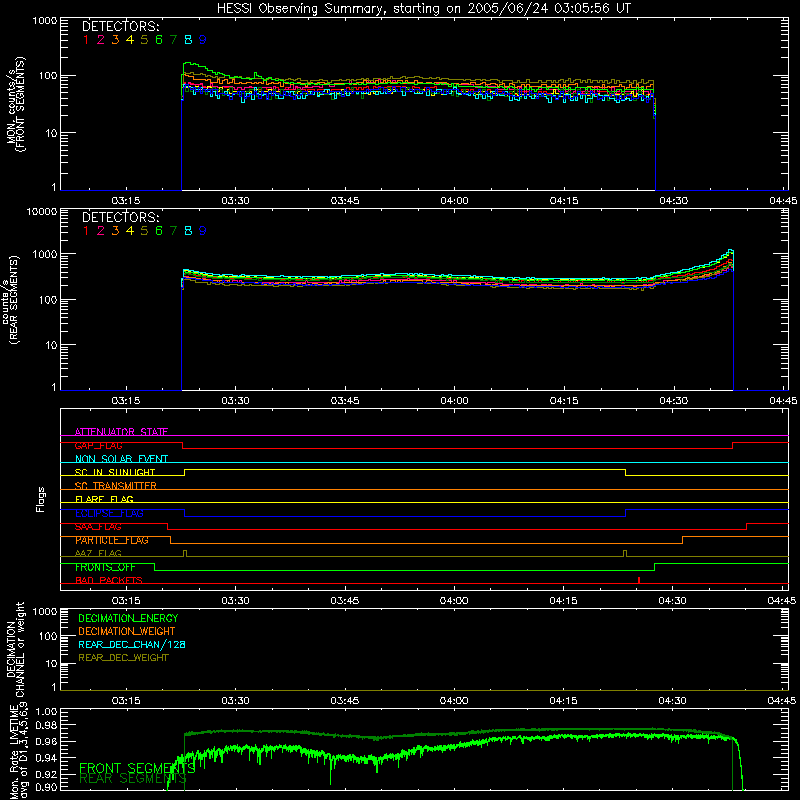Click the 0.94 y-axis value on livetime plot
The width and height of the screenshot is (800, 800).
point(46,758)
